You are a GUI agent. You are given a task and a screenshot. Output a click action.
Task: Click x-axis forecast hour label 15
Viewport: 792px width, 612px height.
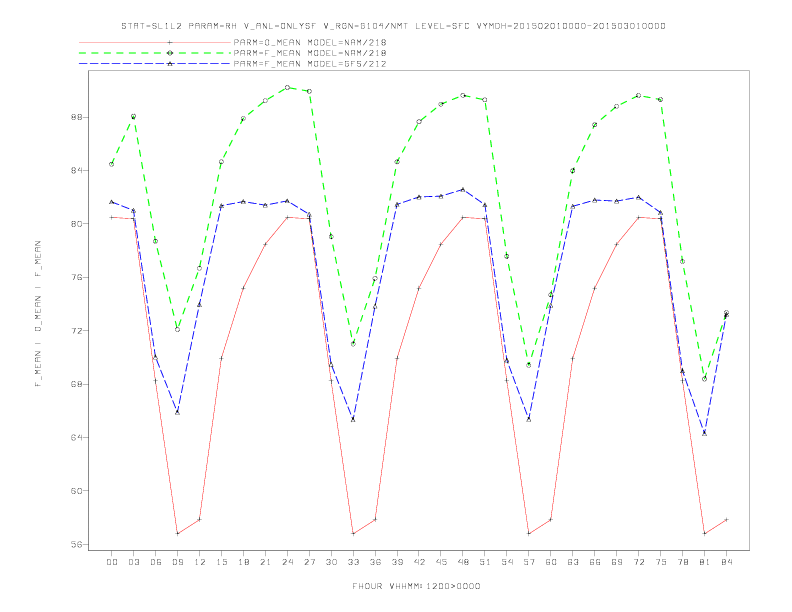tap(221, 562)
